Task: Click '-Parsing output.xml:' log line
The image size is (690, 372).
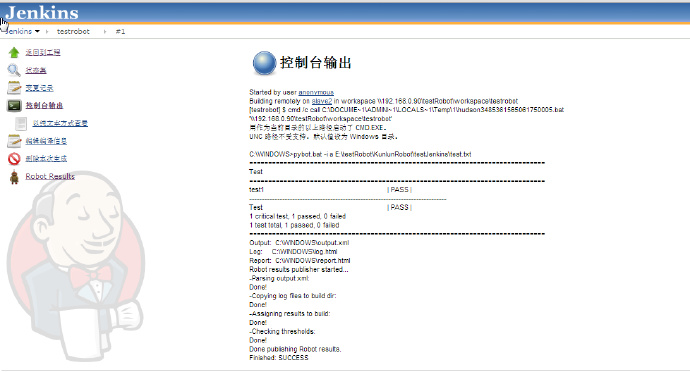Action: pos(279,278)
